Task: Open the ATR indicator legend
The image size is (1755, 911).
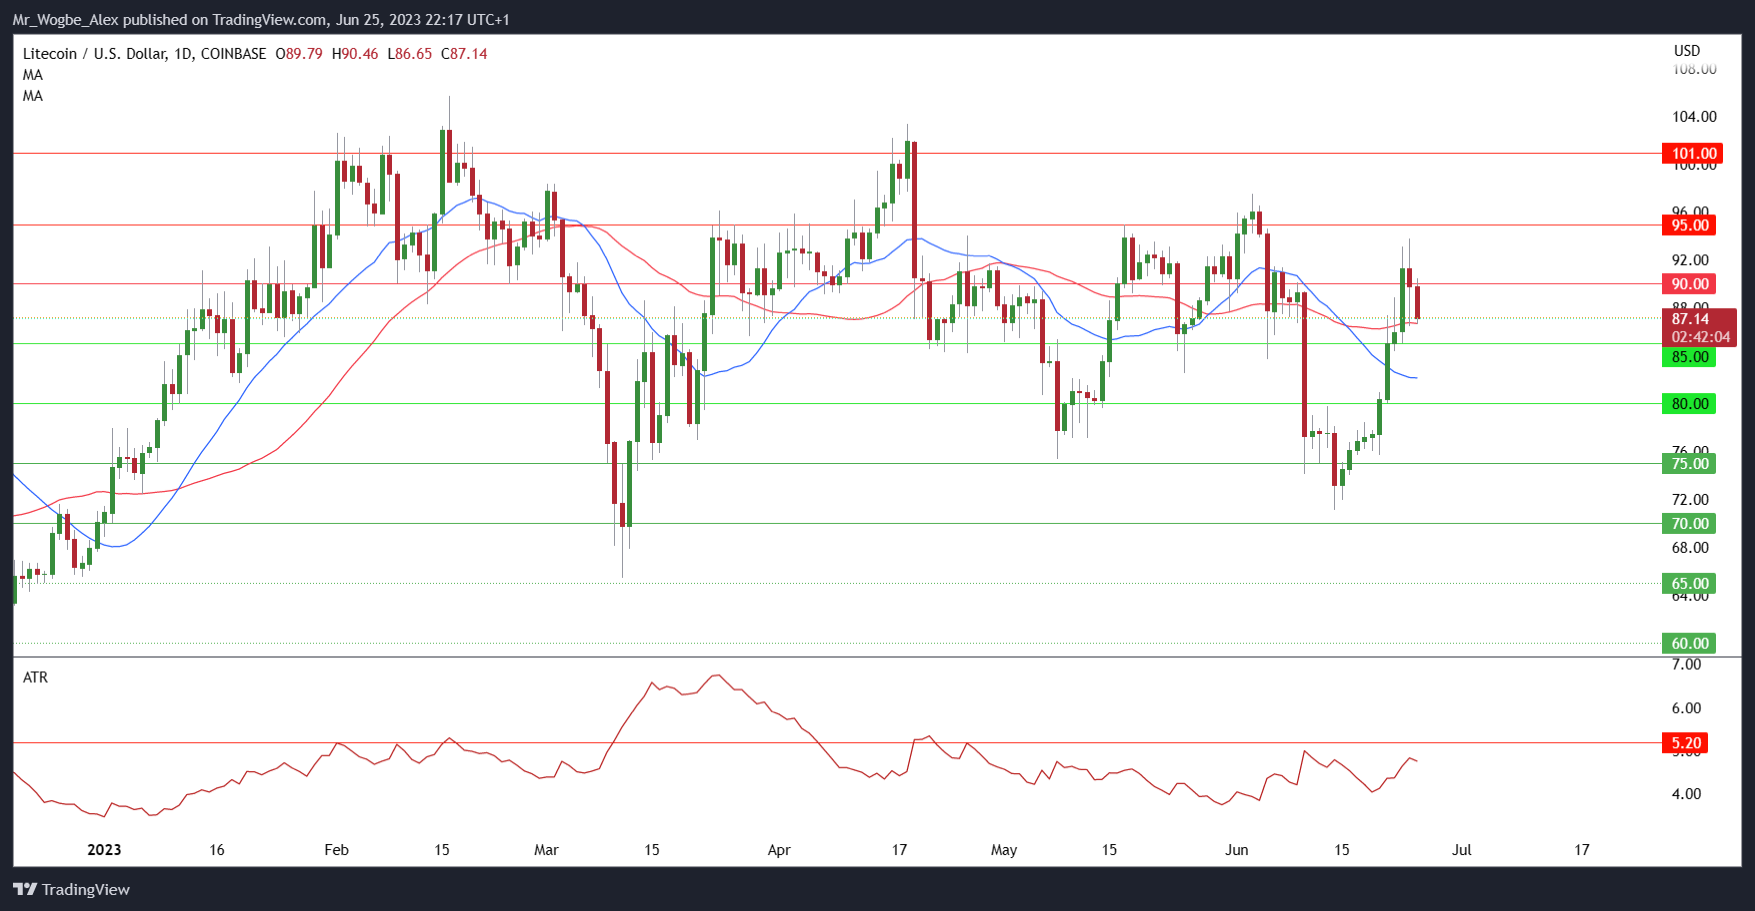Action: pos(35,677)
